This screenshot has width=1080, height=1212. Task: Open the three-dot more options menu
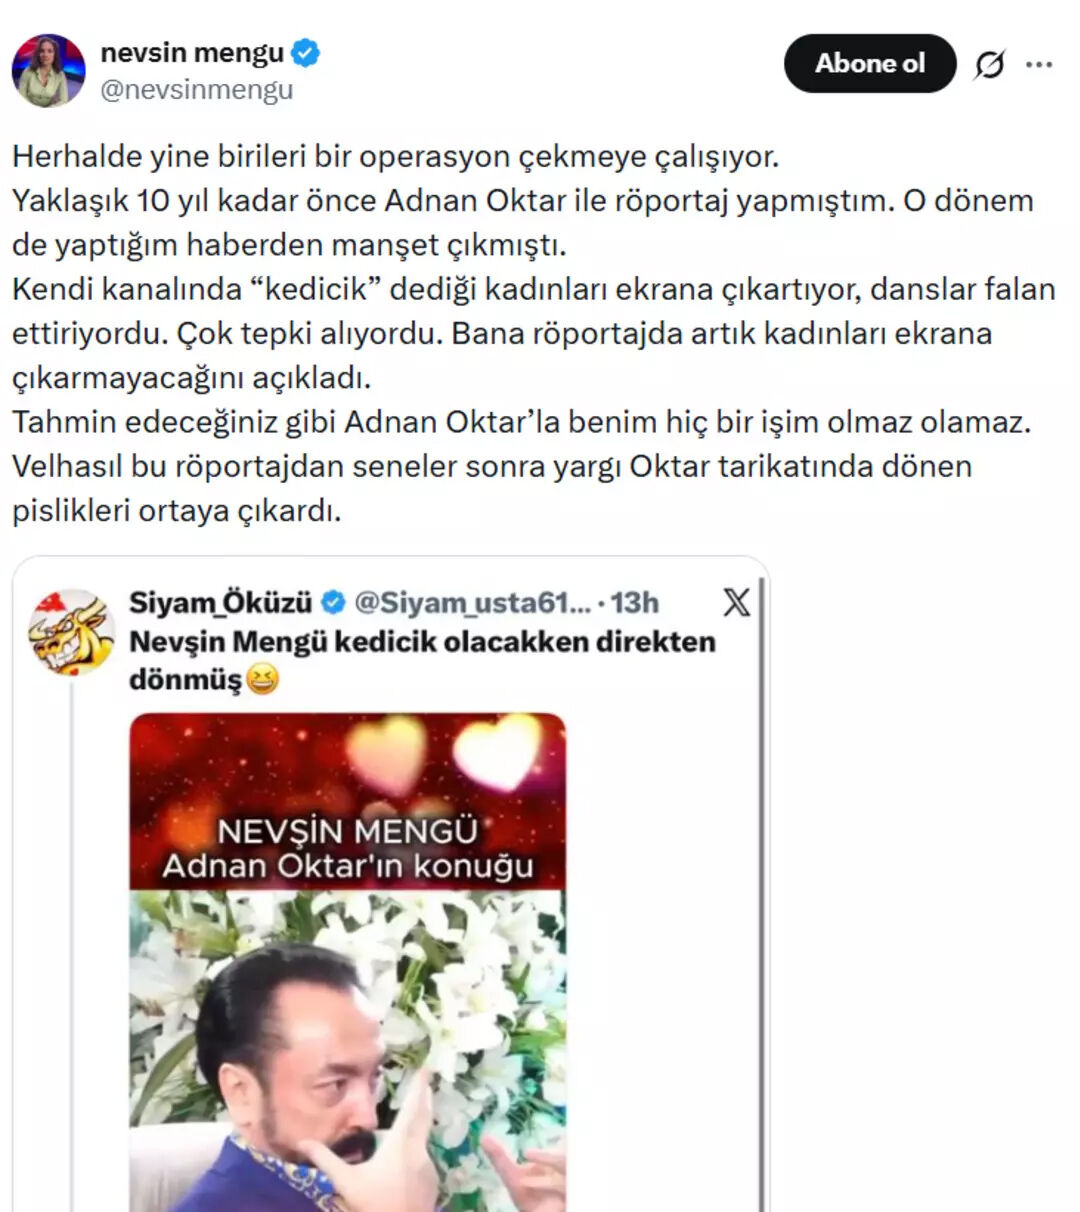point(1040,65)
